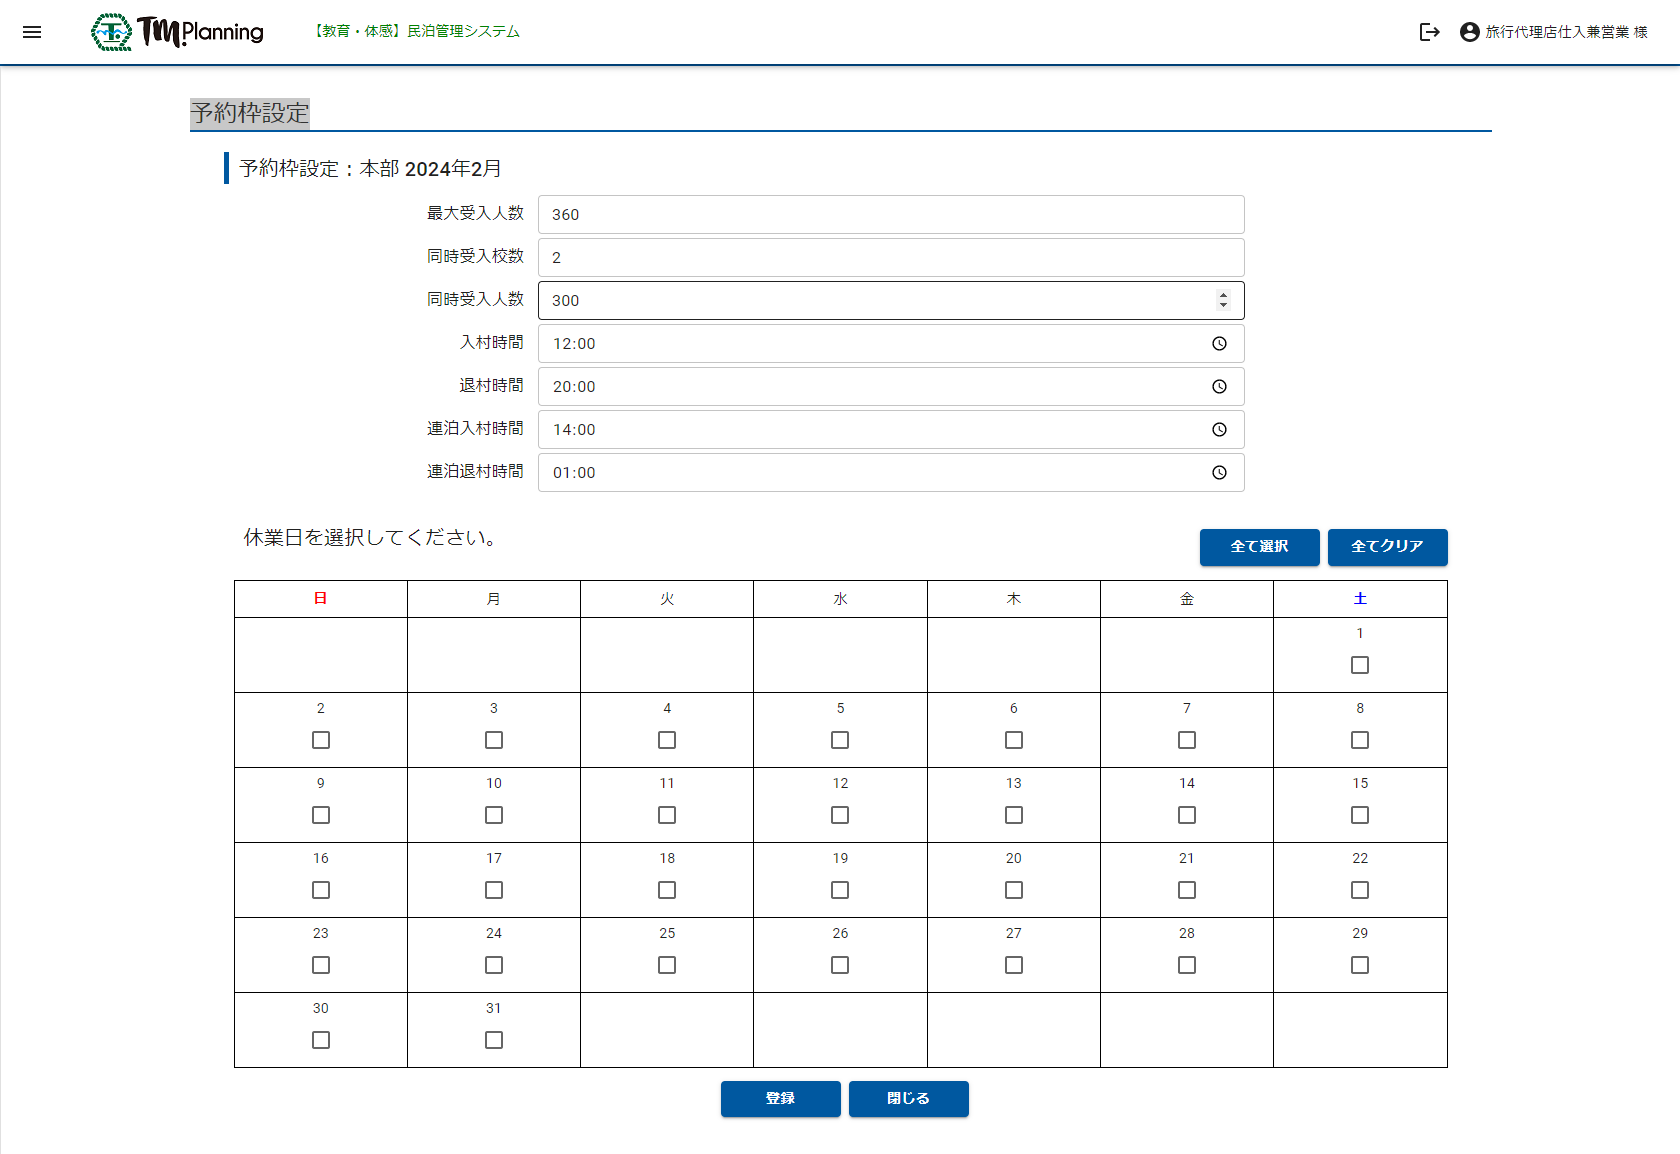Click the 同時受入人数 number stepper arrows
This screenshot has width=1680, height=1154.
coord(1222,300)
